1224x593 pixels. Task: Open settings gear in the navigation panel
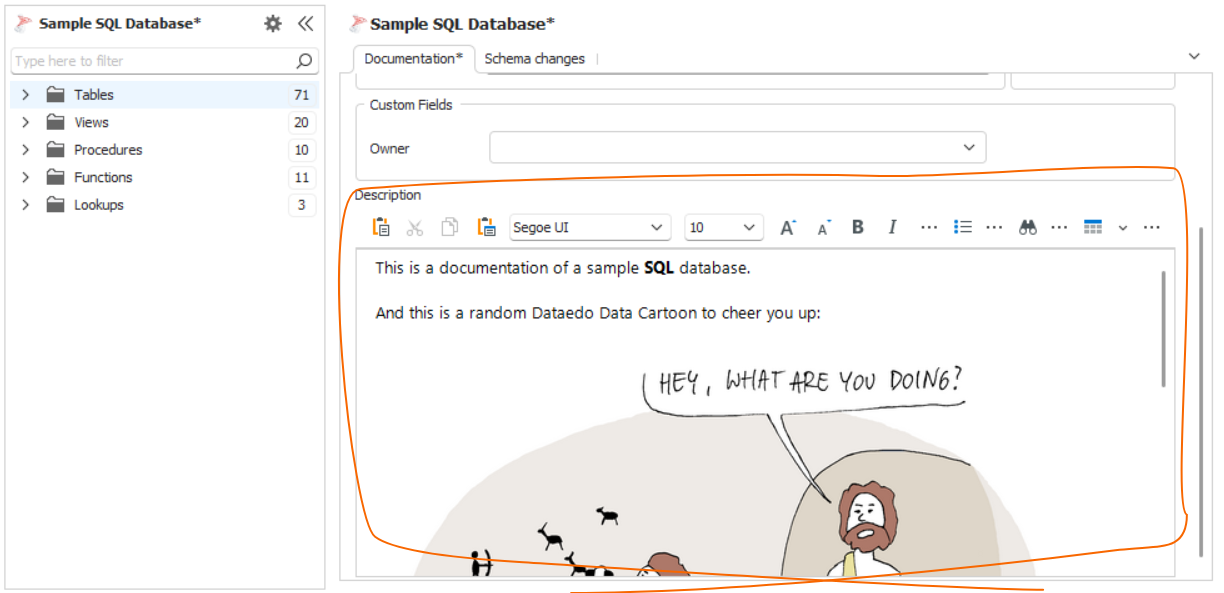pos(272,24)
